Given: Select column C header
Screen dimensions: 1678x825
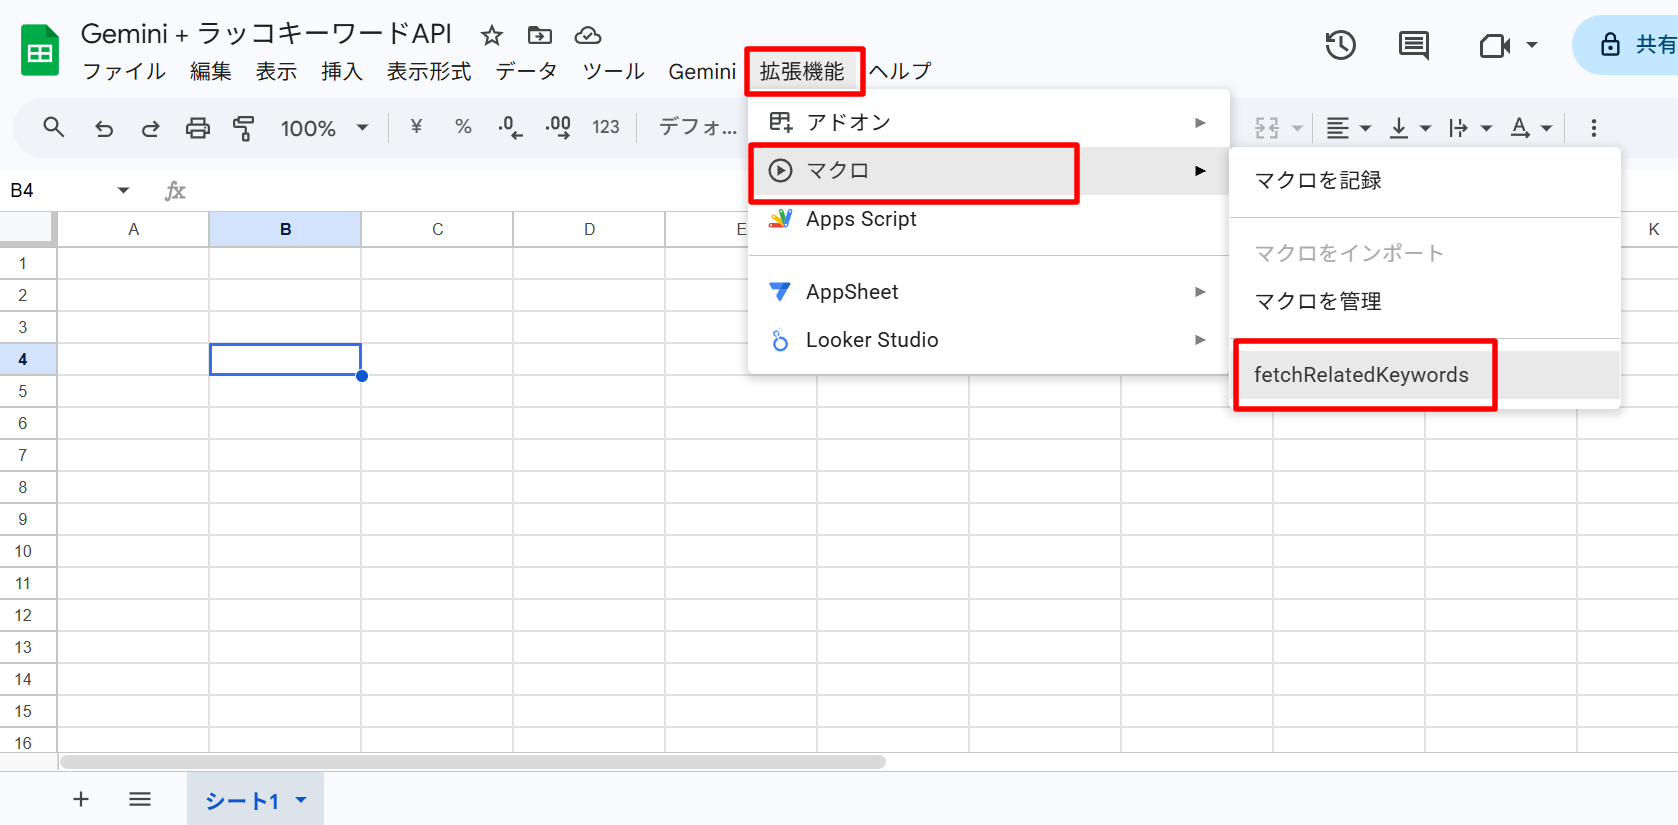Looking at the screenshot, I should coord(437,229).
